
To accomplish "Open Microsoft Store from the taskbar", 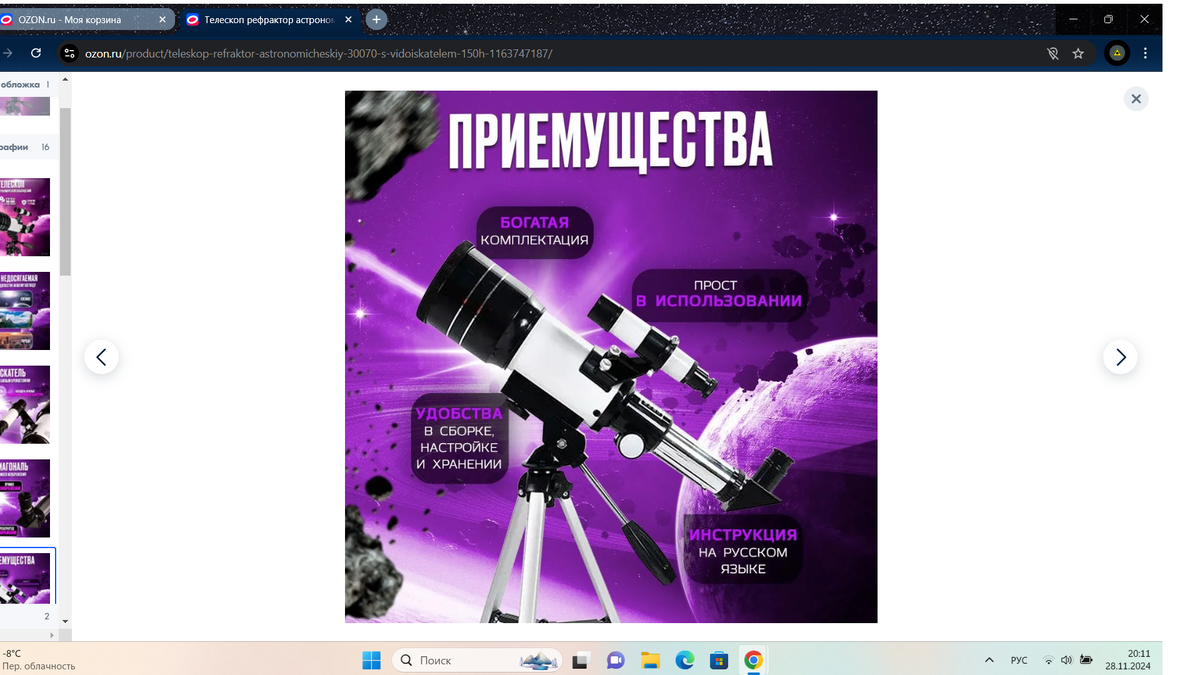I will [718, 660].
